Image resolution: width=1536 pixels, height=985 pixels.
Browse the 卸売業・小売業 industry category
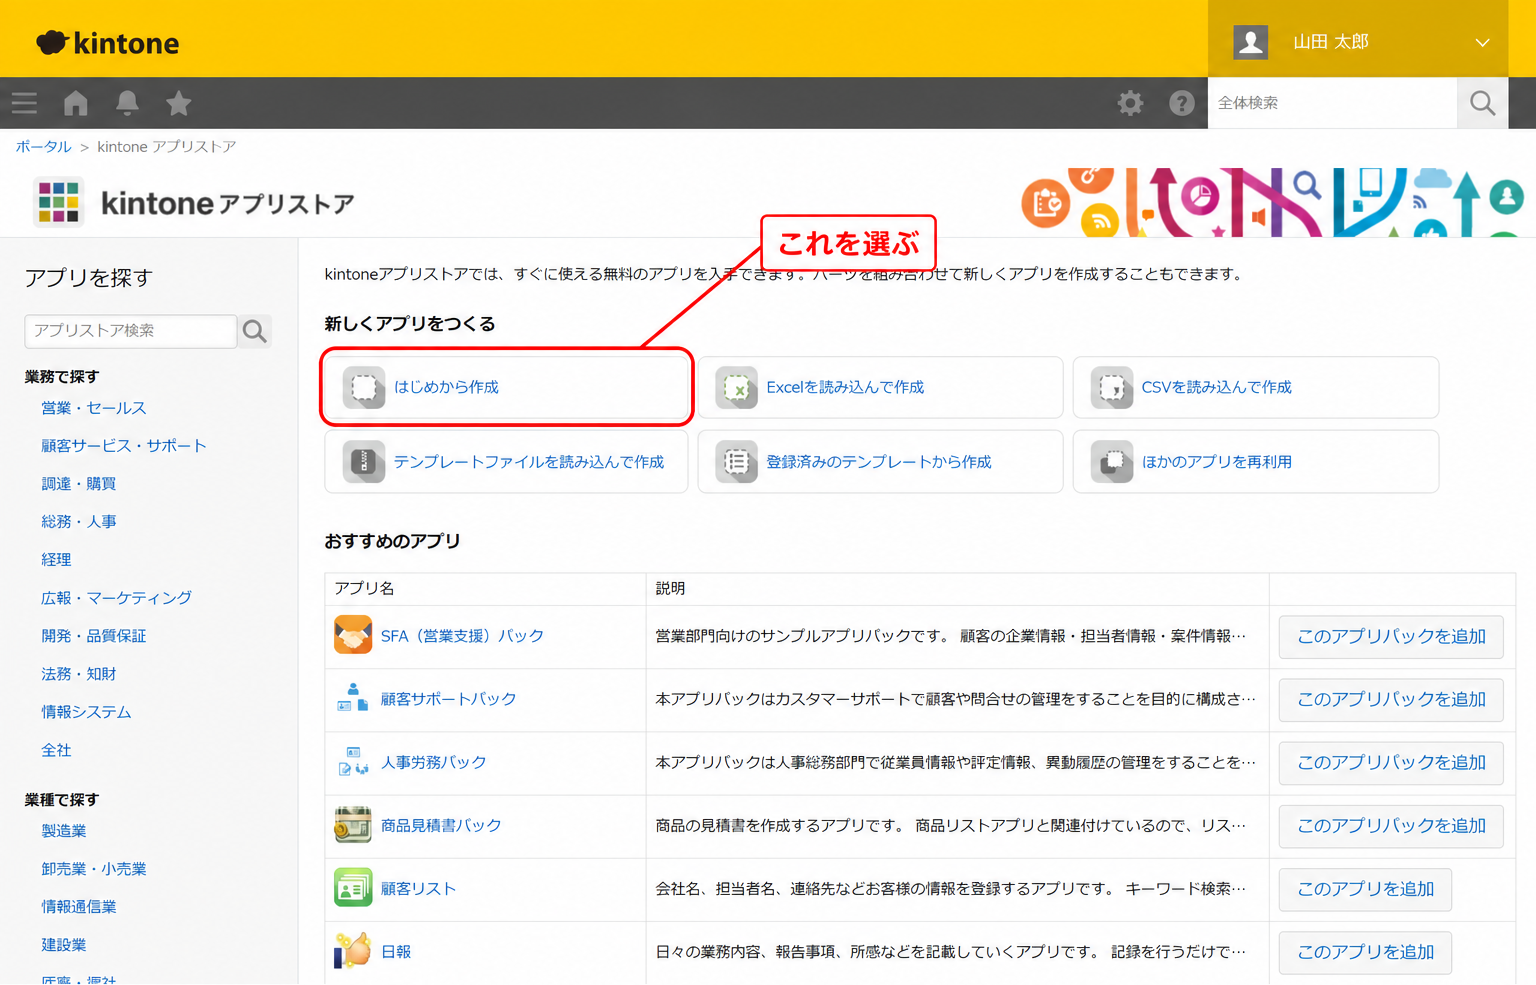point(94,869)
